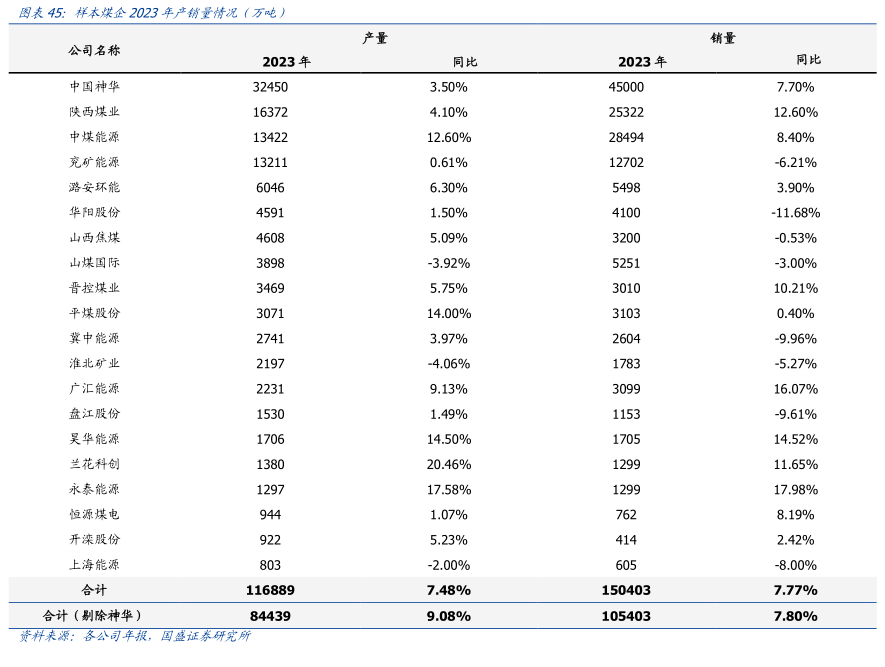This screenshot has width=885, height=667.
Task: Select the 同比 subheader under 销量
Action: click(x=808, y=61)
